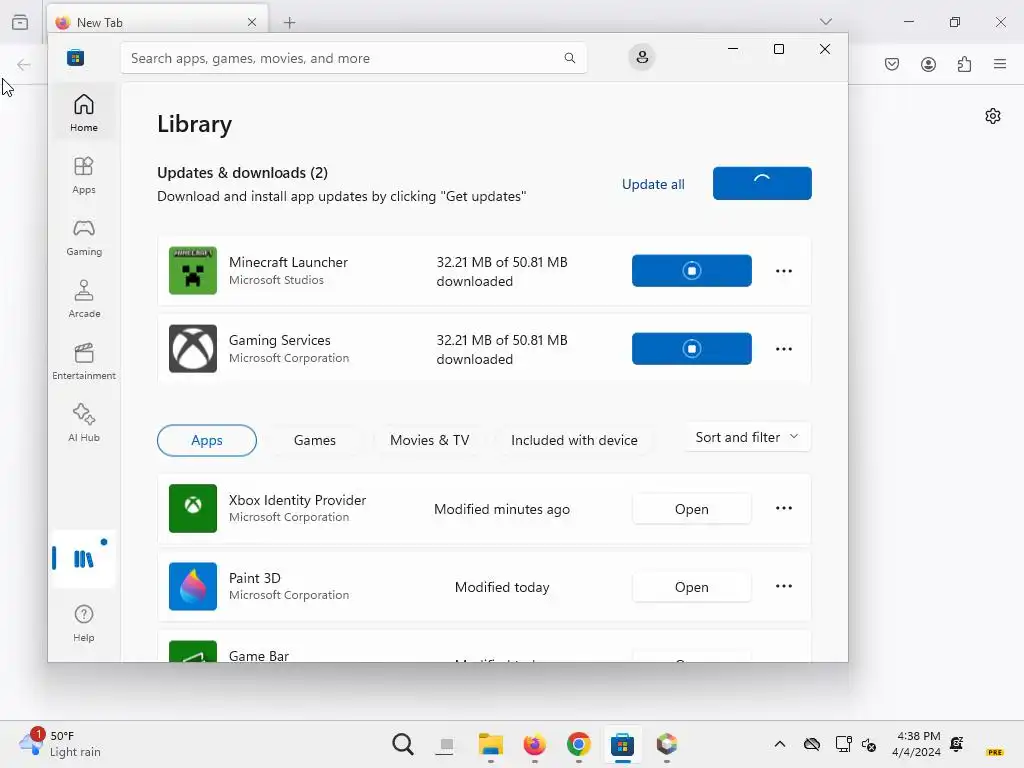Click Microsoft Store logo icon
Screen dimensions: 1024x768
pyautogui.click(x=76, y=58)
